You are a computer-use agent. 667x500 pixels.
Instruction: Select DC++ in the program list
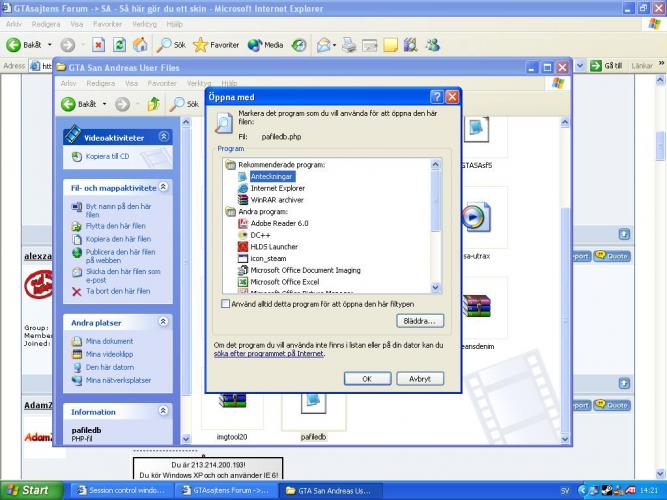point(260,234)
